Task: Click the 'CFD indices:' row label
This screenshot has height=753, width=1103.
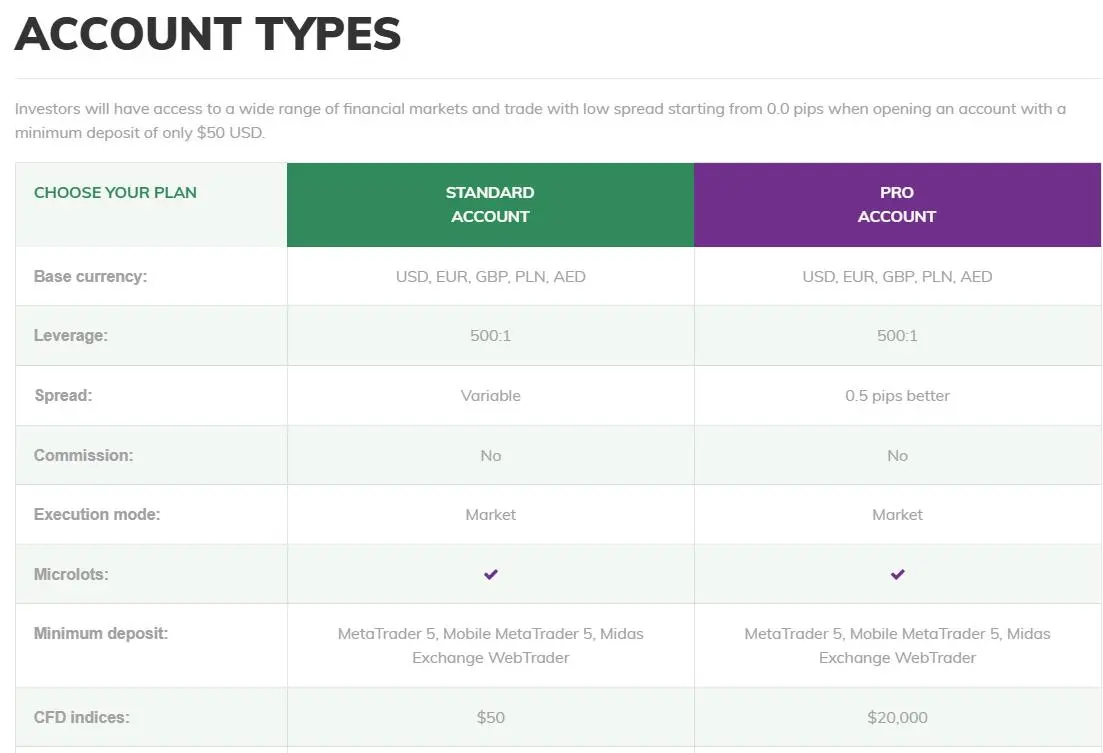Action: point(82,717)
